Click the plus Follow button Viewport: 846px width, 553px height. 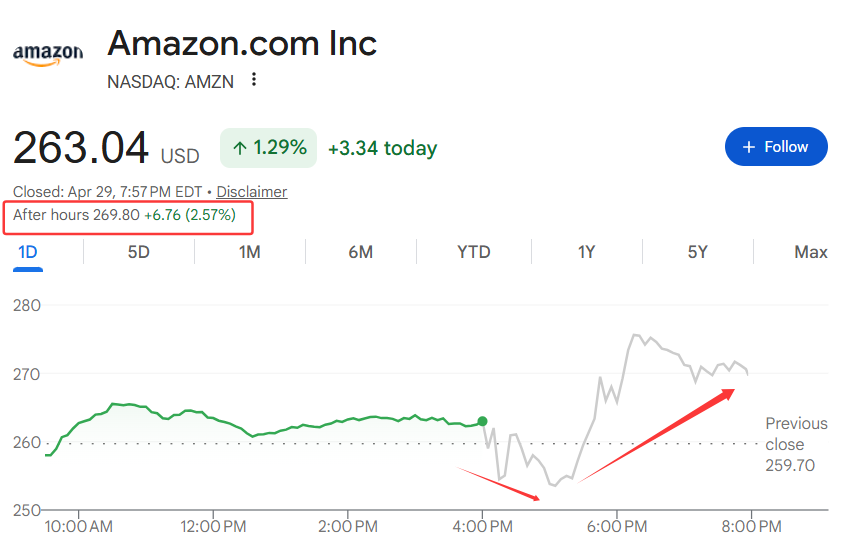pos(776,147)
